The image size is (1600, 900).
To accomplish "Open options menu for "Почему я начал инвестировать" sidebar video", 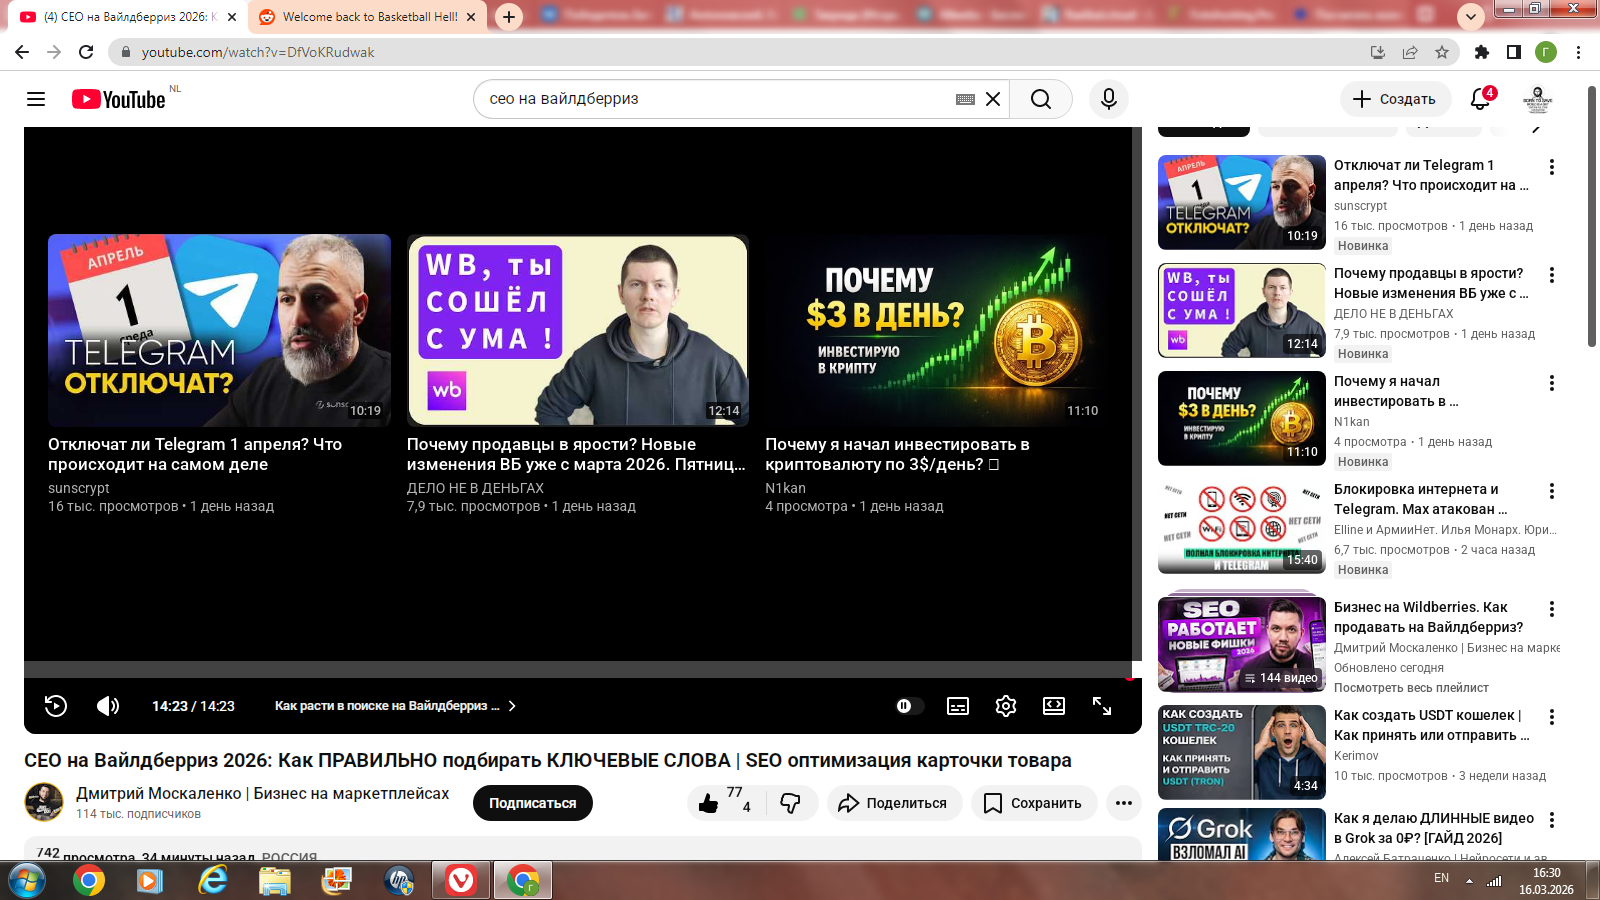I will (x=1551, y=383).
